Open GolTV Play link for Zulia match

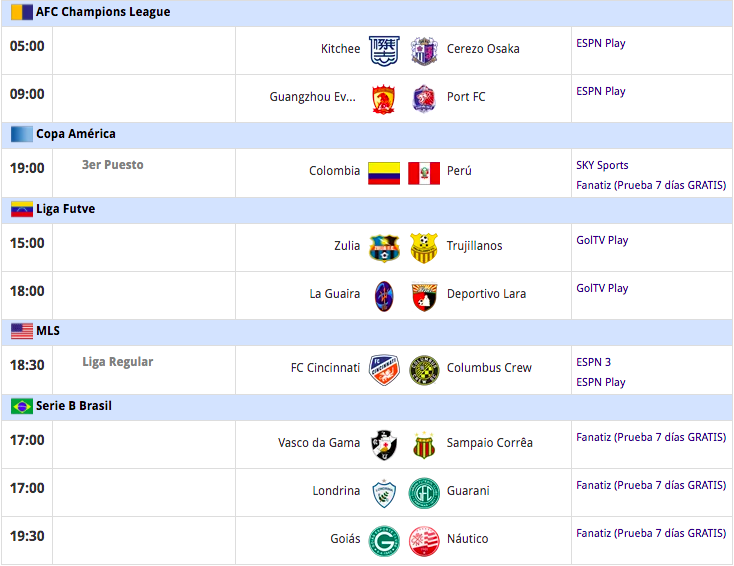click(x=602, y=240)
